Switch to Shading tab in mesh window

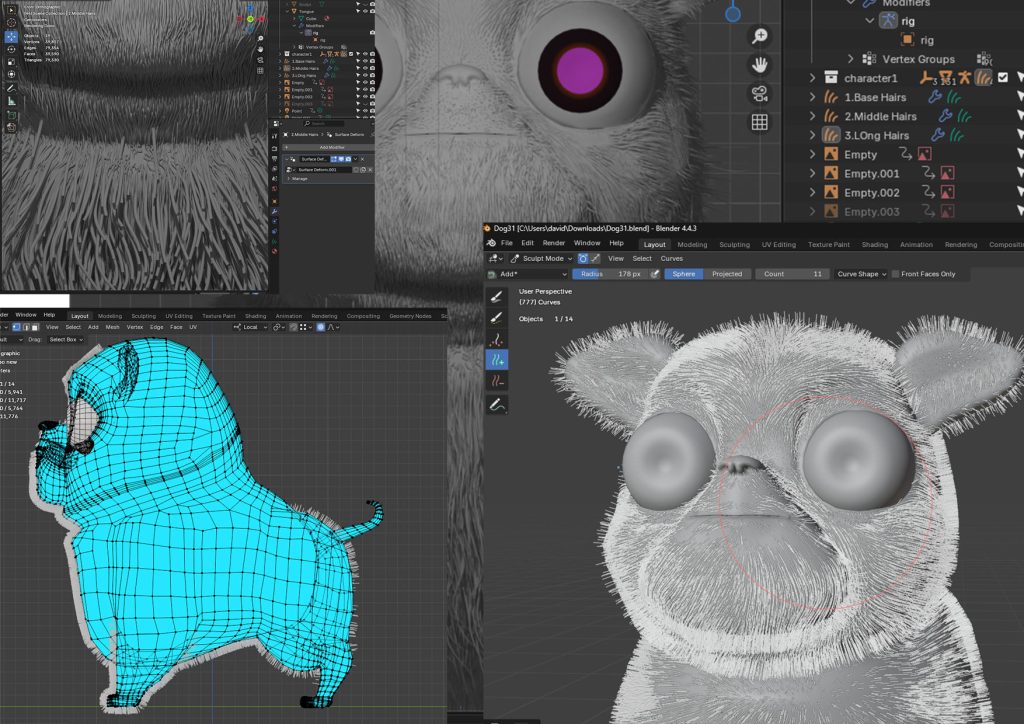point(255,316)
